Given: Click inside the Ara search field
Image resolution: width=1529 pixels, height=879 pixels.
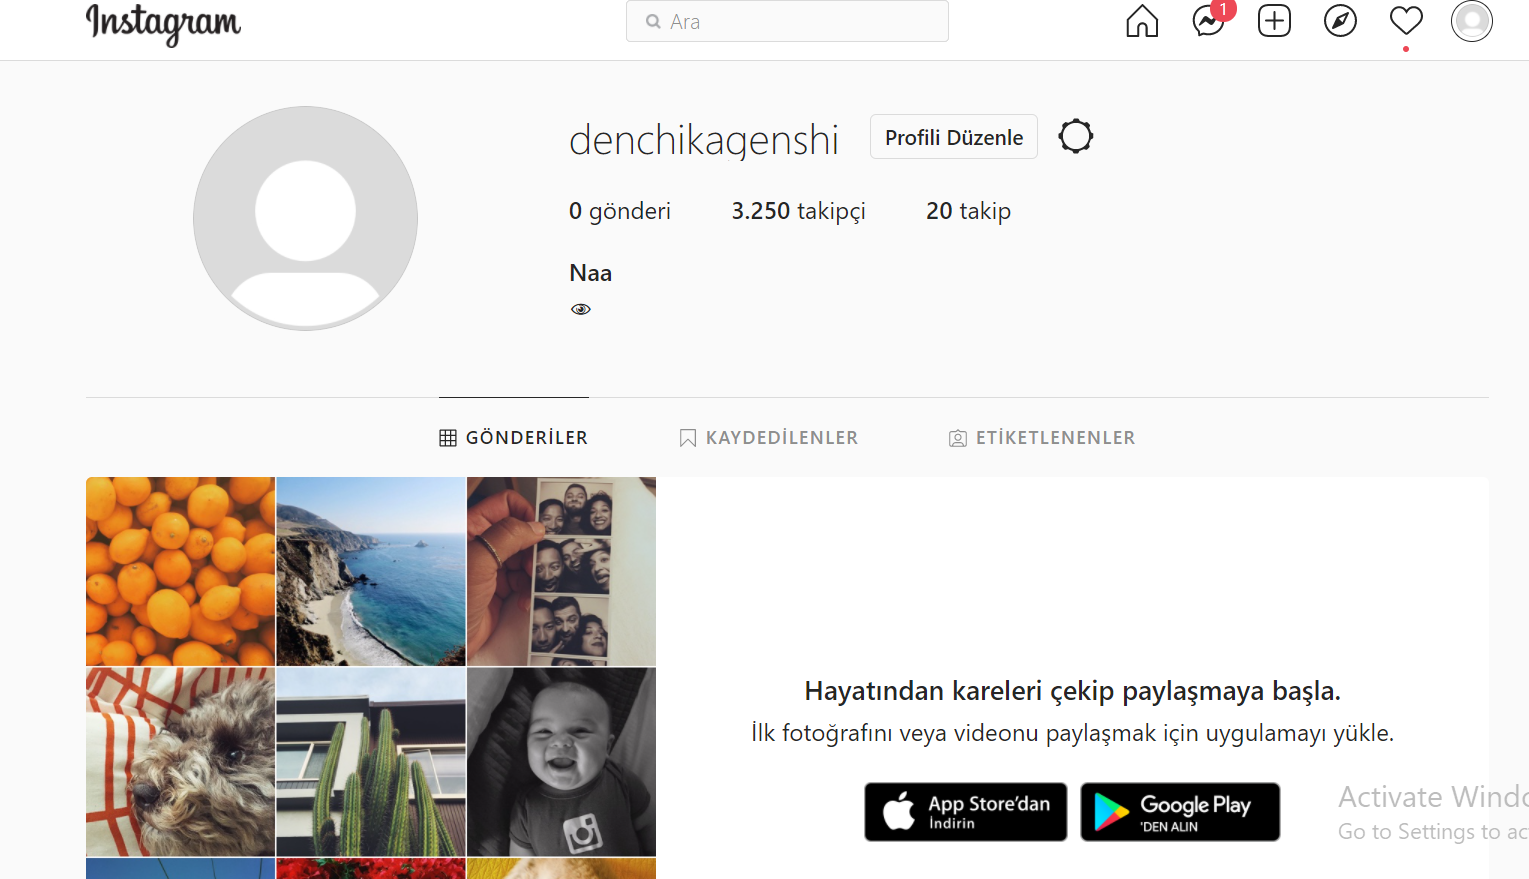Looking at the screenshot, I should [x=787, y=21].
